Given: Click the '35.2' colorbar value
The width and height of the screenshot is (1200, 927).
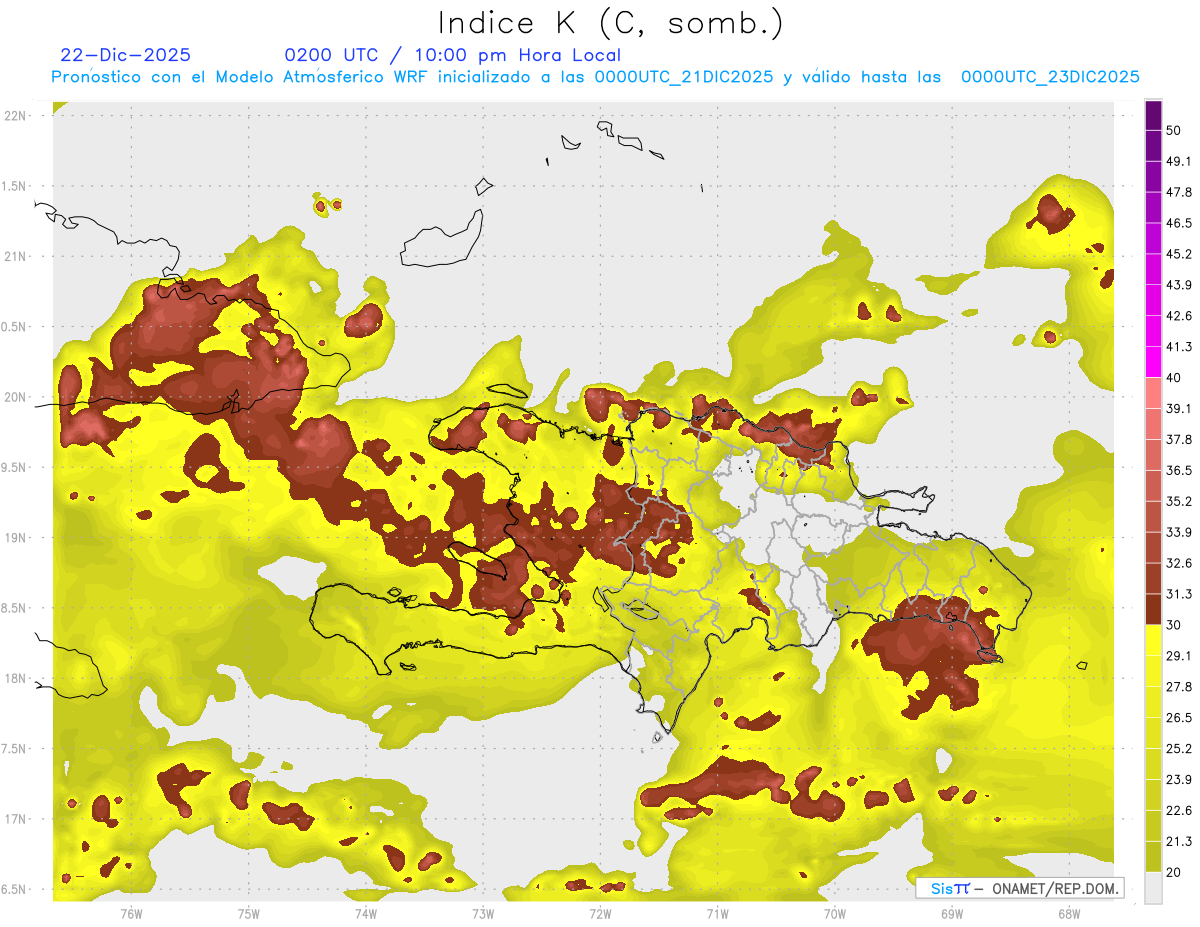Looking at the screenshot, I should tap(1179, 502).
